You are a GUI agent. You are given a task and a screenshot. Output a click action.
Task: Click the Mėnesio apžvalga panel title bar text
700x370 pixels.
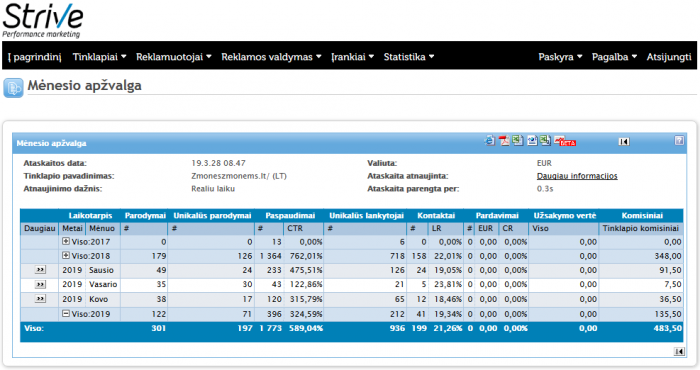51,143
